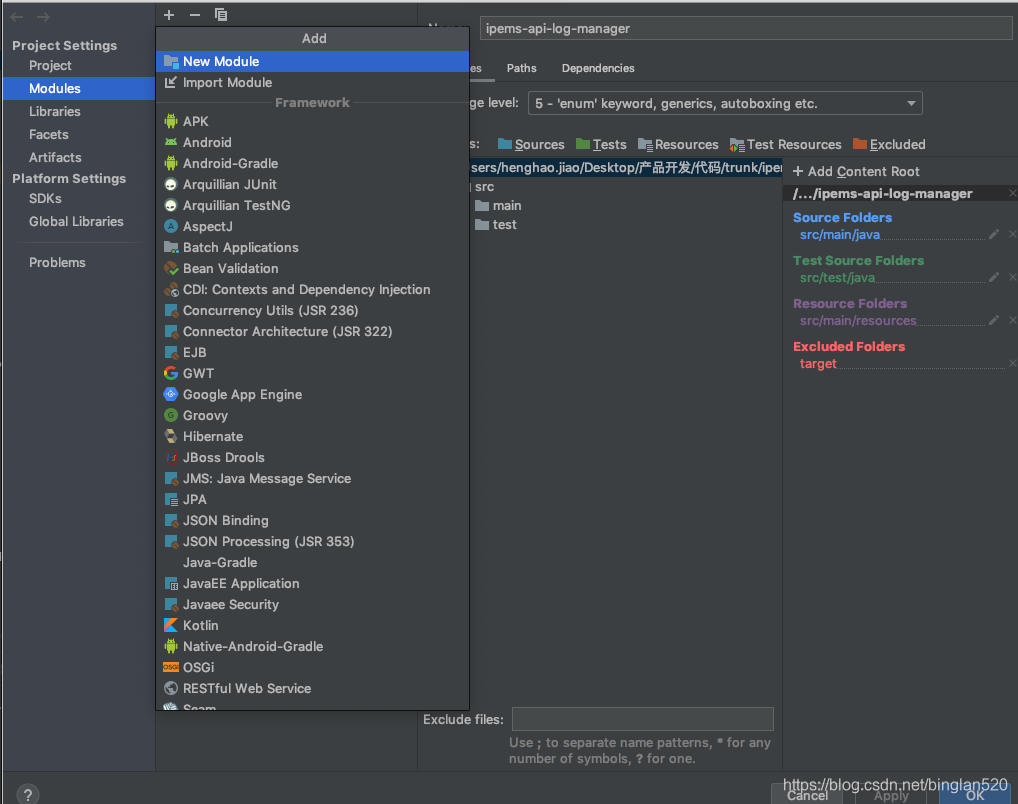Screen dimensions: 1018x804
Task: Click the JavaEE Application icon
Action: 171,583
